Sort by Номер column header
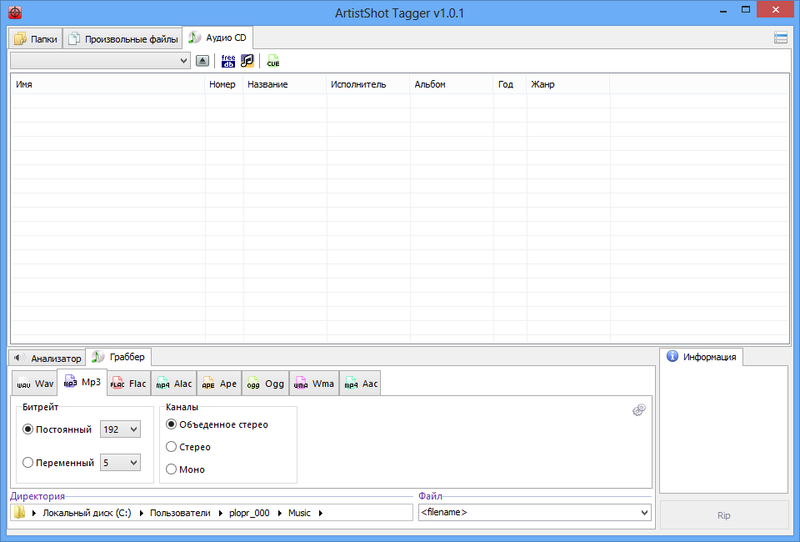 pyautogui.click(x=224, y=84)
